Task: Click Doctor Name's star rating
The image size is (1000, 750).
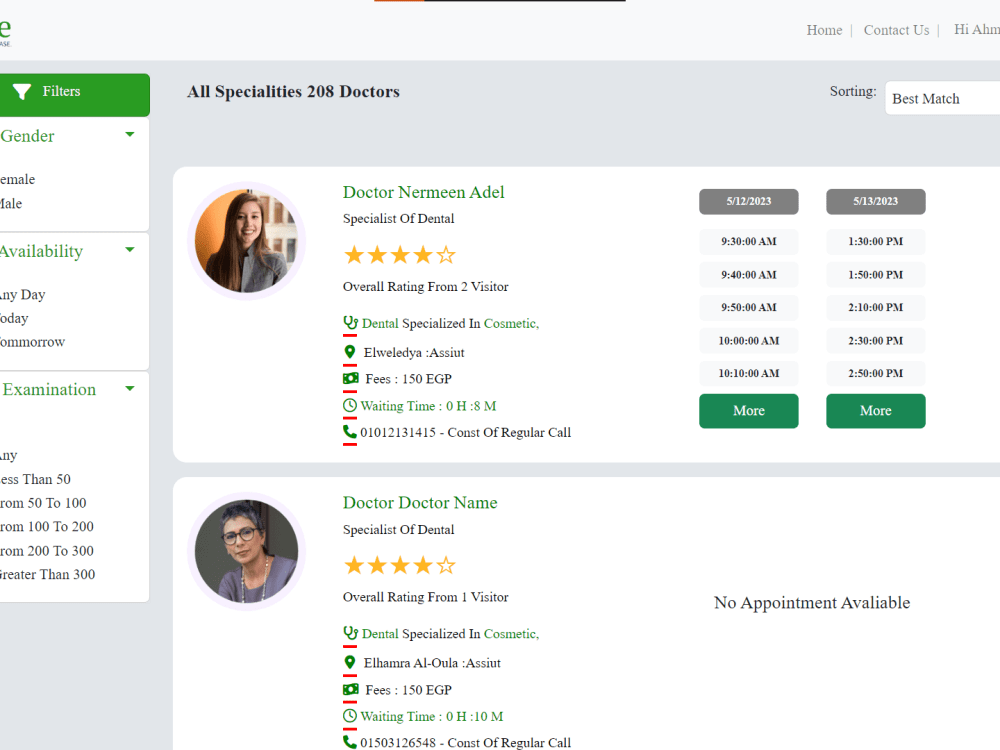Action: [399, 565]
